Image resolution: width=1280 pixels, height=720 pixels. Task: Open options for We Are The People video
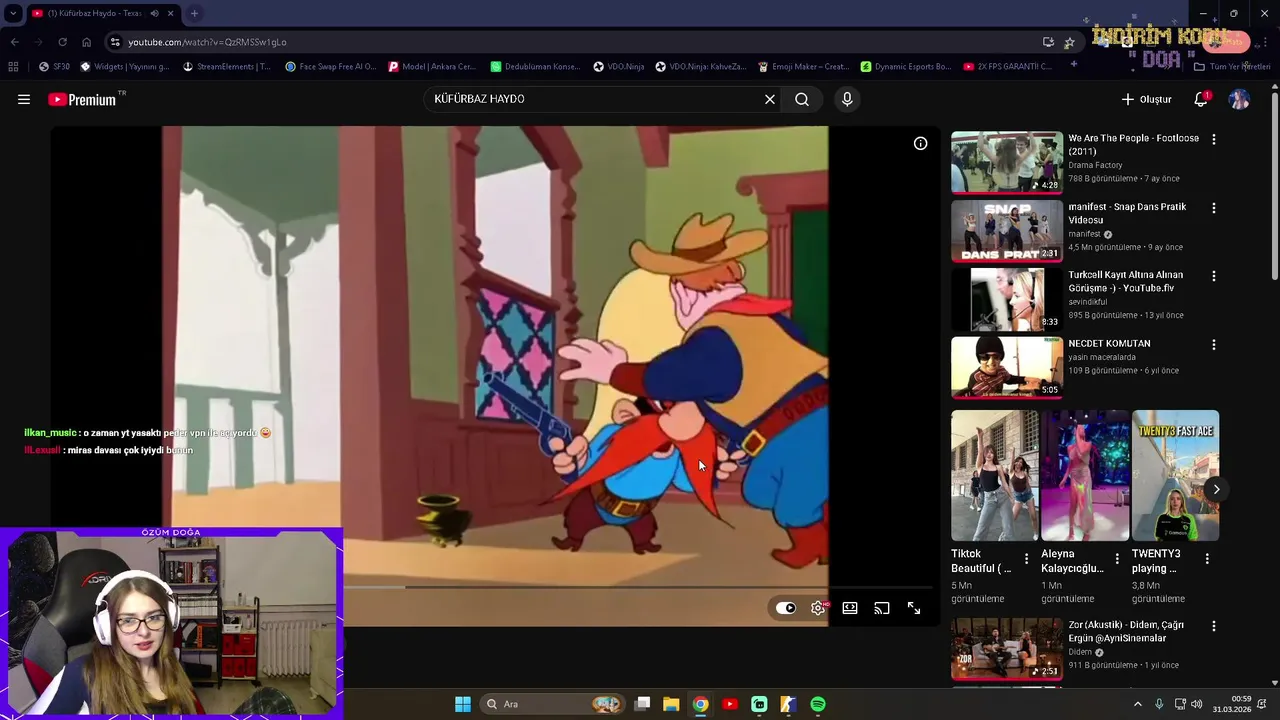[1214, 140]
